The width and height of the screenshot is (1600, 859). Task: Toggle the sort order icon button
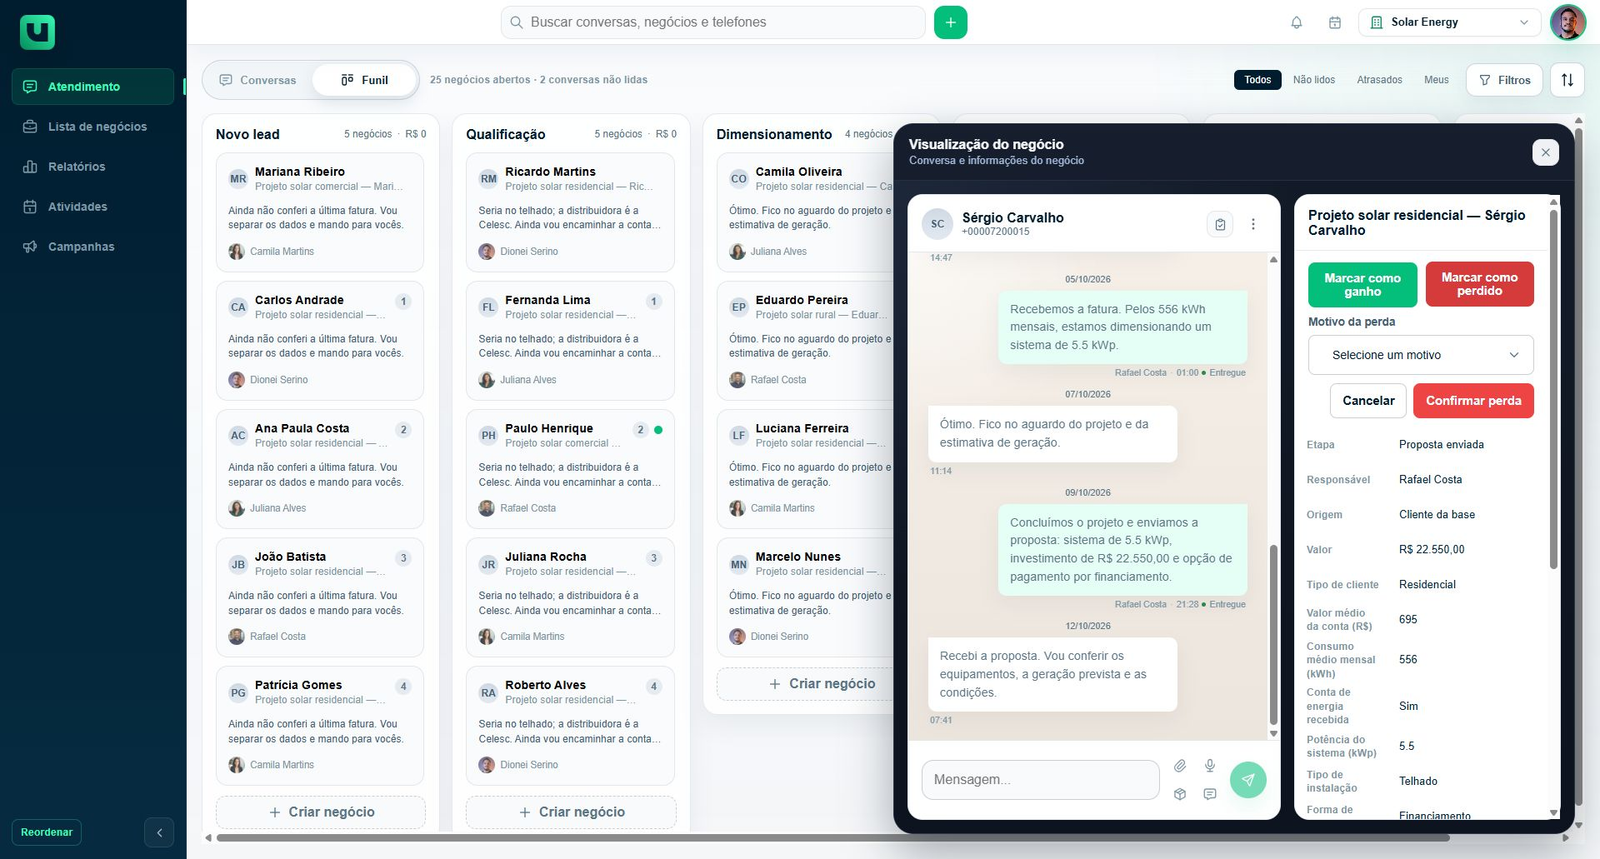[1567, 80]
